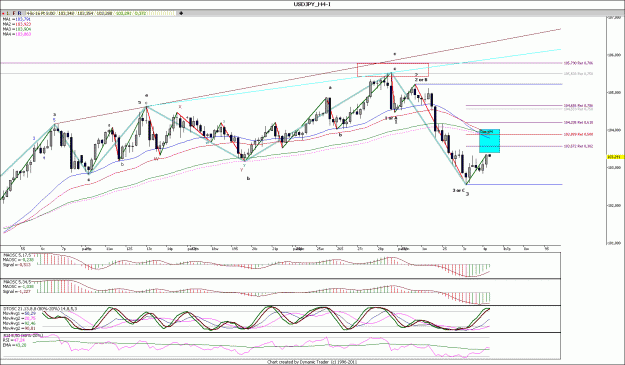Viewport: 625px width, 365px height.
Task: Select the date/time field in the data bar
Action: click(x=41, y=13)
